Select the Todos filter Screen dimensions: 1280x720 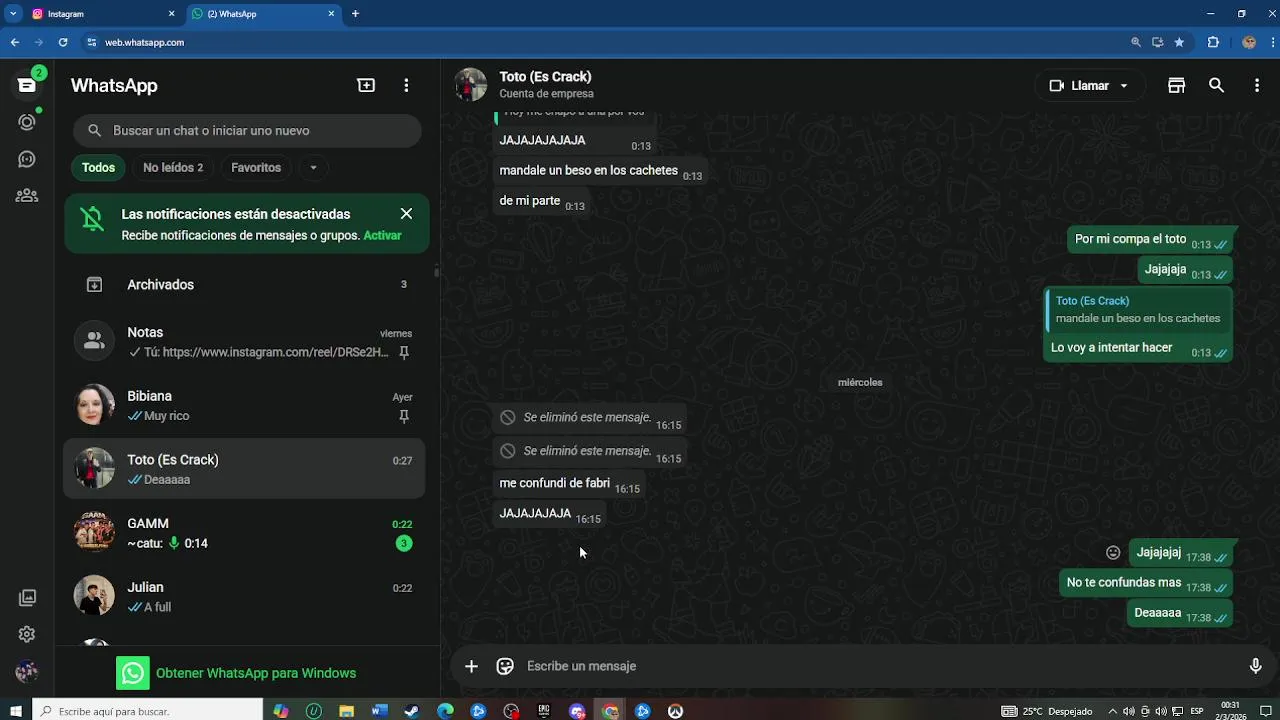coord(98,168)
